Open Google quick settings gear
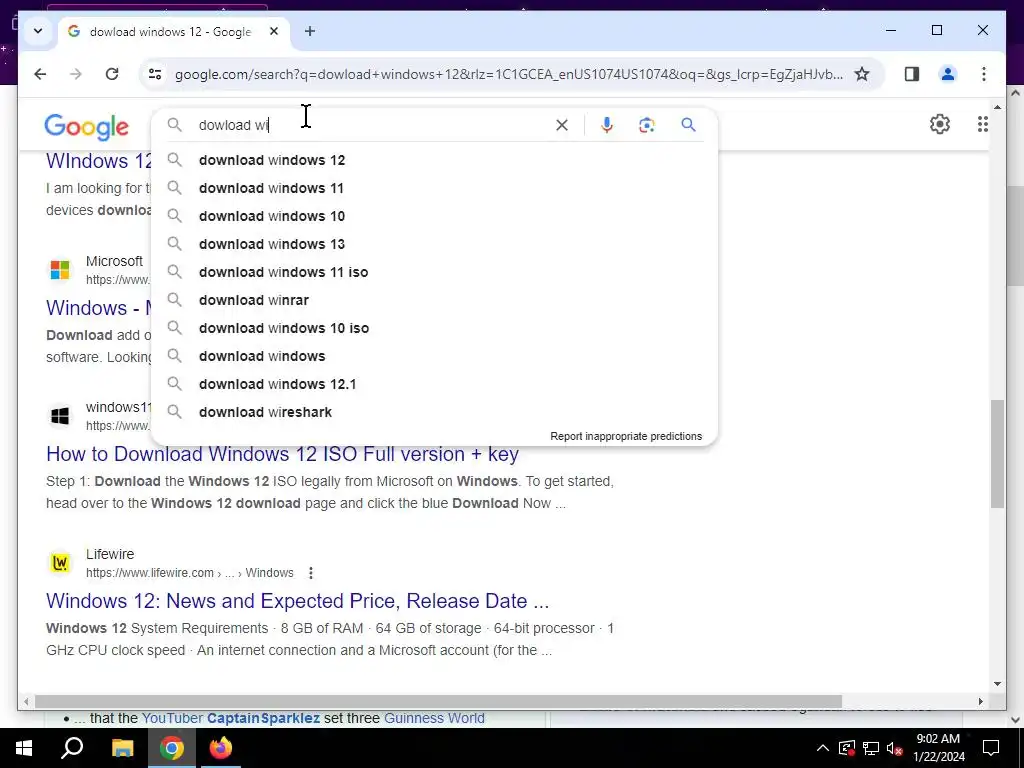 coord(940,124)
